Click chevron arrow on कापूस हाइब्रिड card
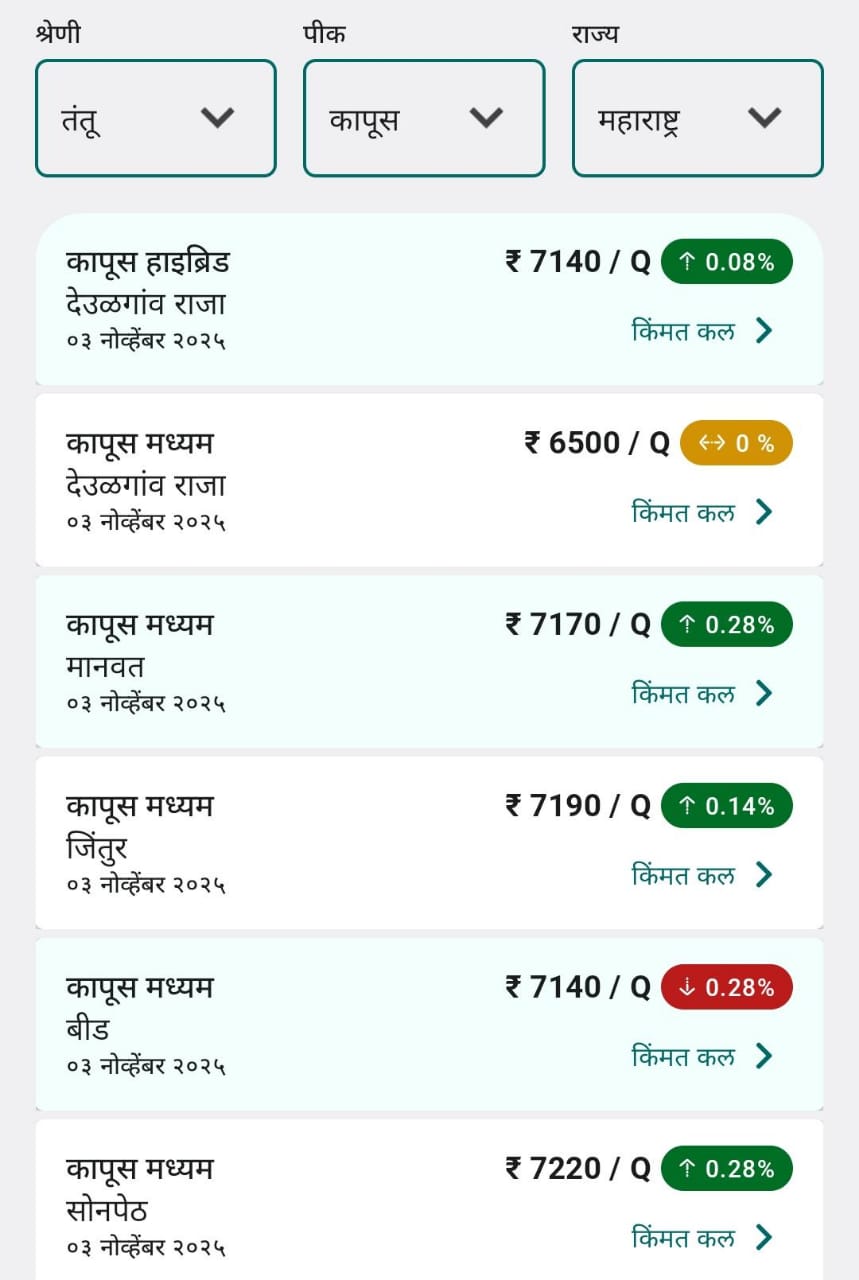This screenshot has height=1280, width=859. [x=764, y=331]
